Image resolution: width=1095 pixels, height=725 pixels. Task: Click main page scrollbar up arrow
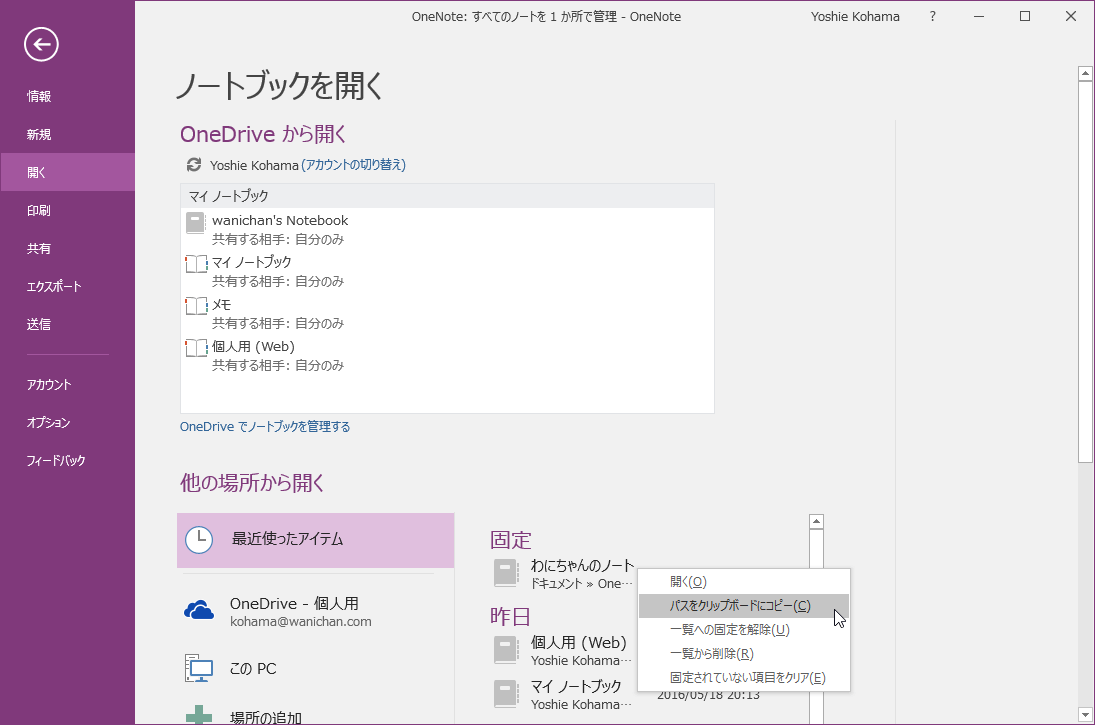coord(1085,73)
